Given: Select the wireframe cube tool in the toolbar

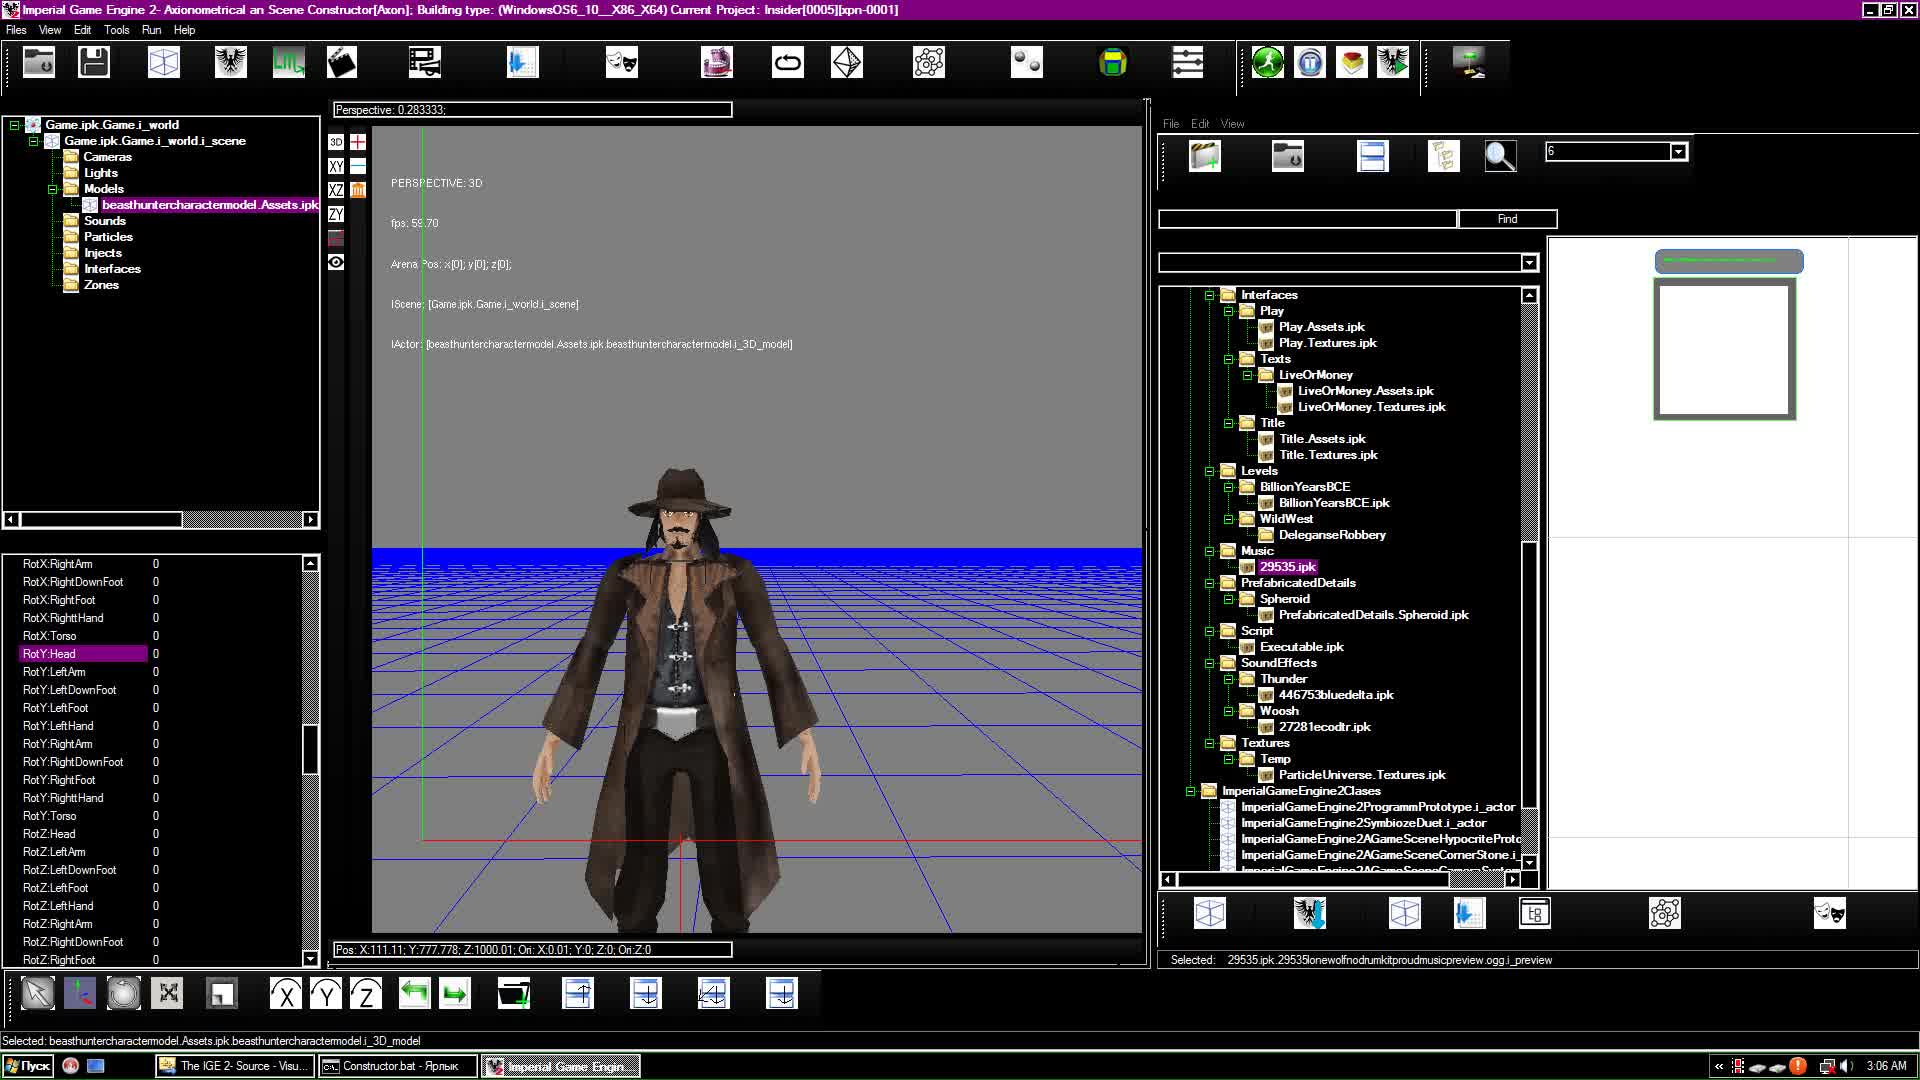Looking at the screenshot, I should tap(164, 62).
